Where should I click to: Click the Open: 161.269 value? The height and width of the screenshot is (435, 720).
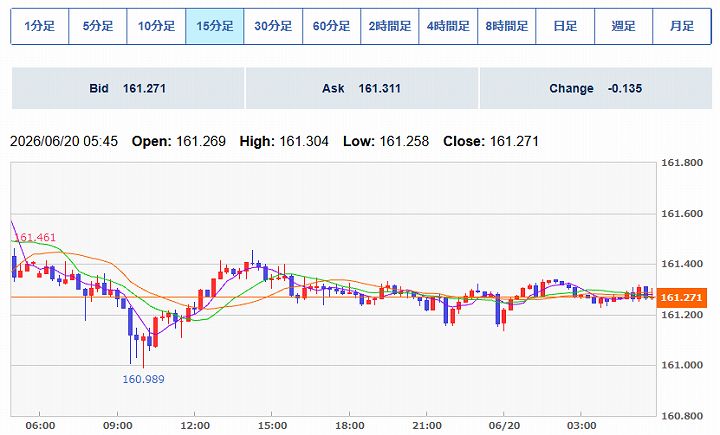179,141
